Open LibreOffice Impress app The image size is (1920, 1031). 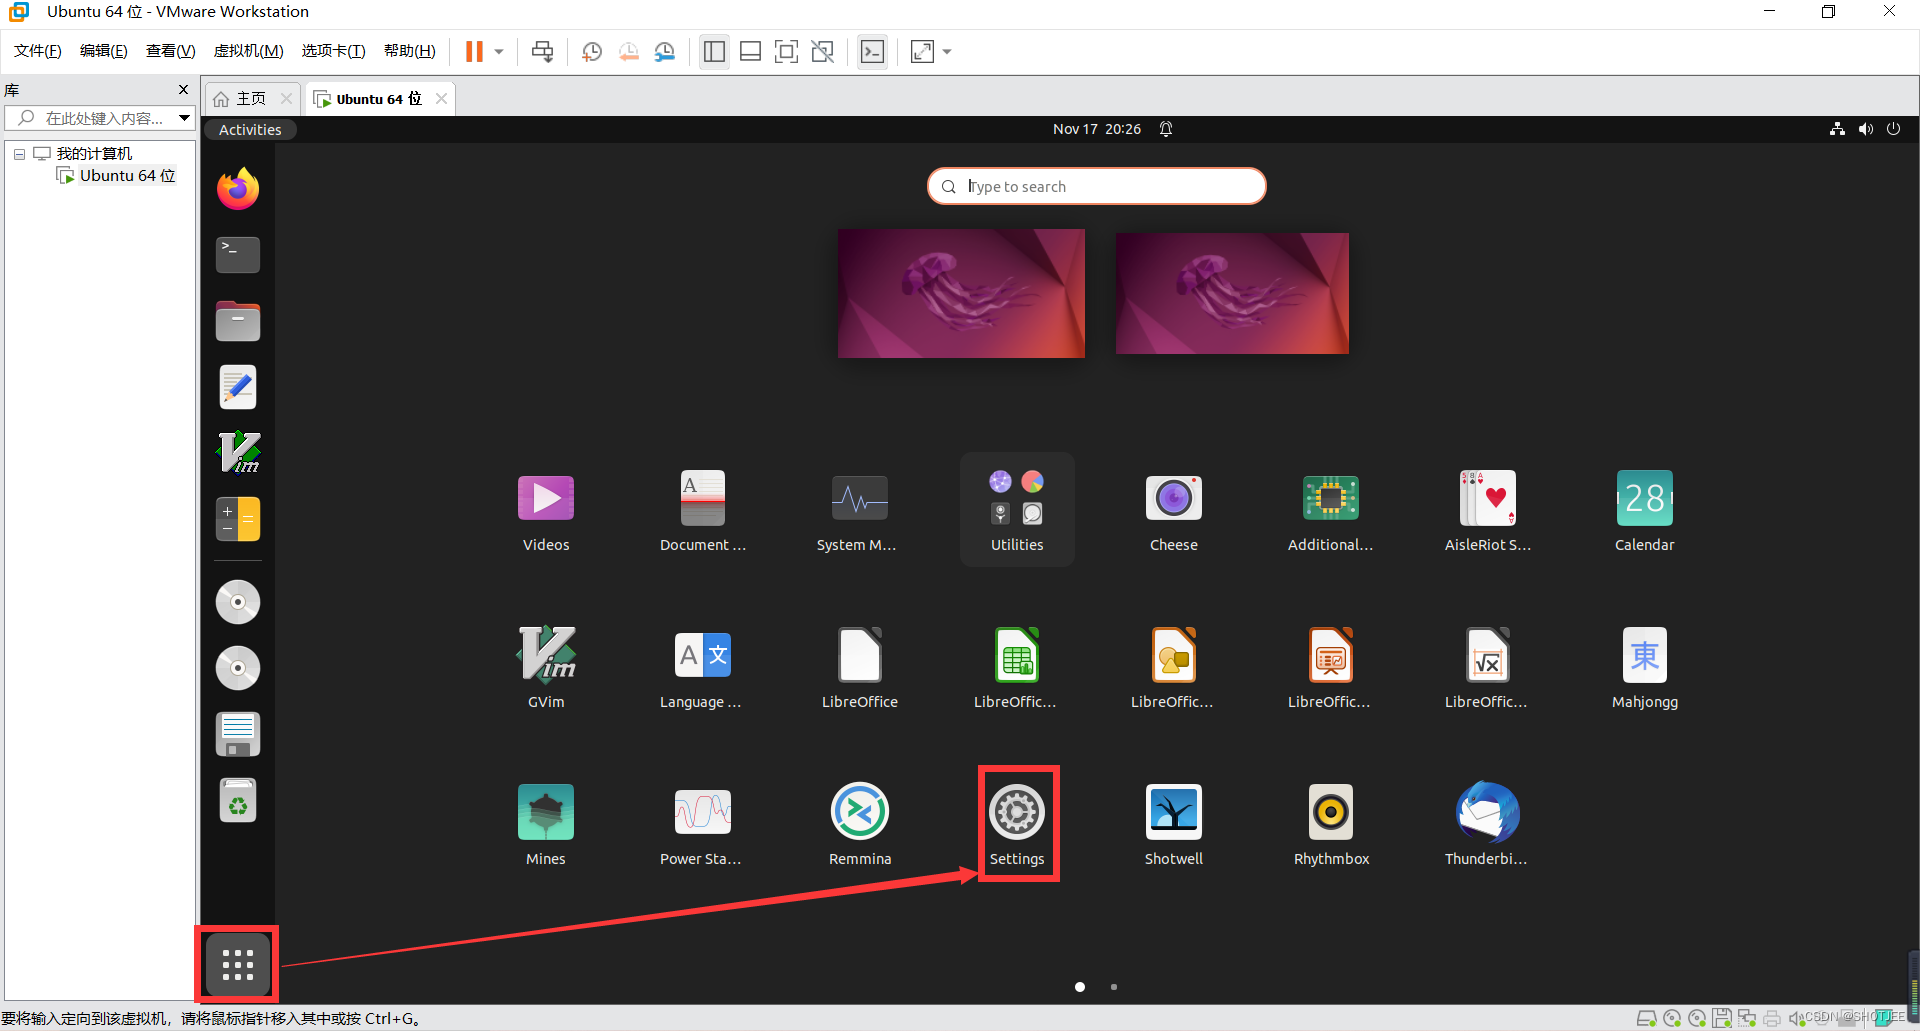click(x=1331, y=667)
